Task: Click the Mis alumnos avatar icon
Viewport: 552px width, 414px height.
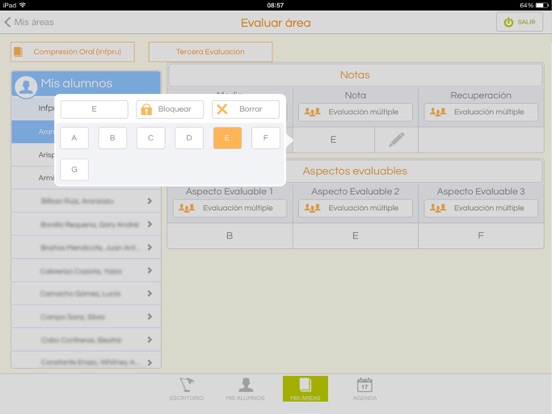Action: [x=26, y=86]
